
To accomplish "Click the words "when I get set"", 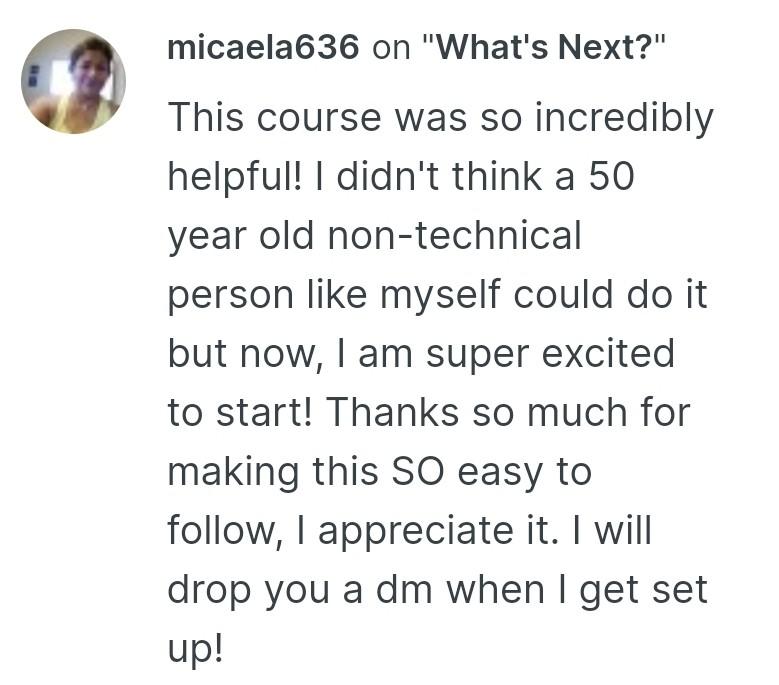I will (x=577, y=591).
